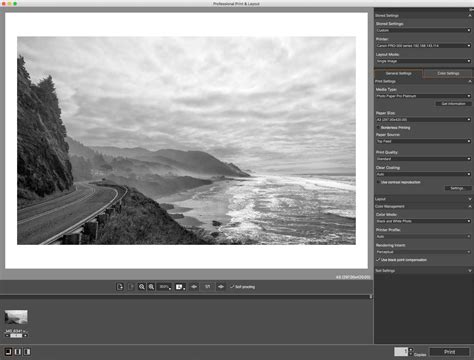Switch to the Color Settings tab
Viewport: 474px width, 360px height.
pyautogui.click(x=448, y=73)
